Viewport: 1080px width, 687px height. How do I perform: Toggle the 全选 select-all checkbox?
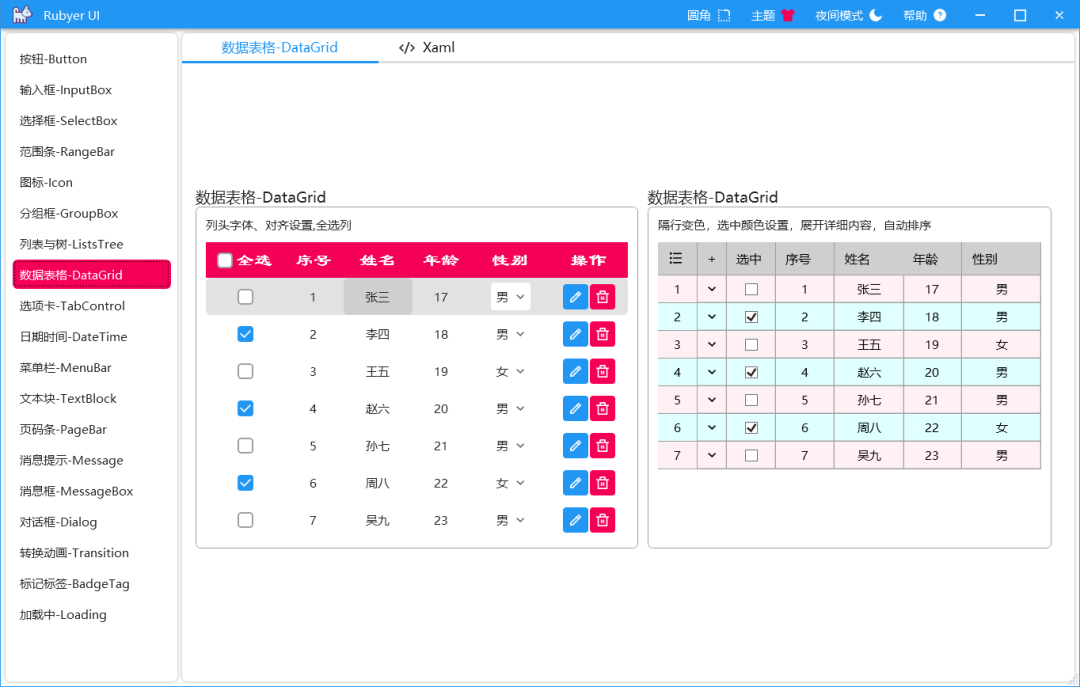[225, 259]
